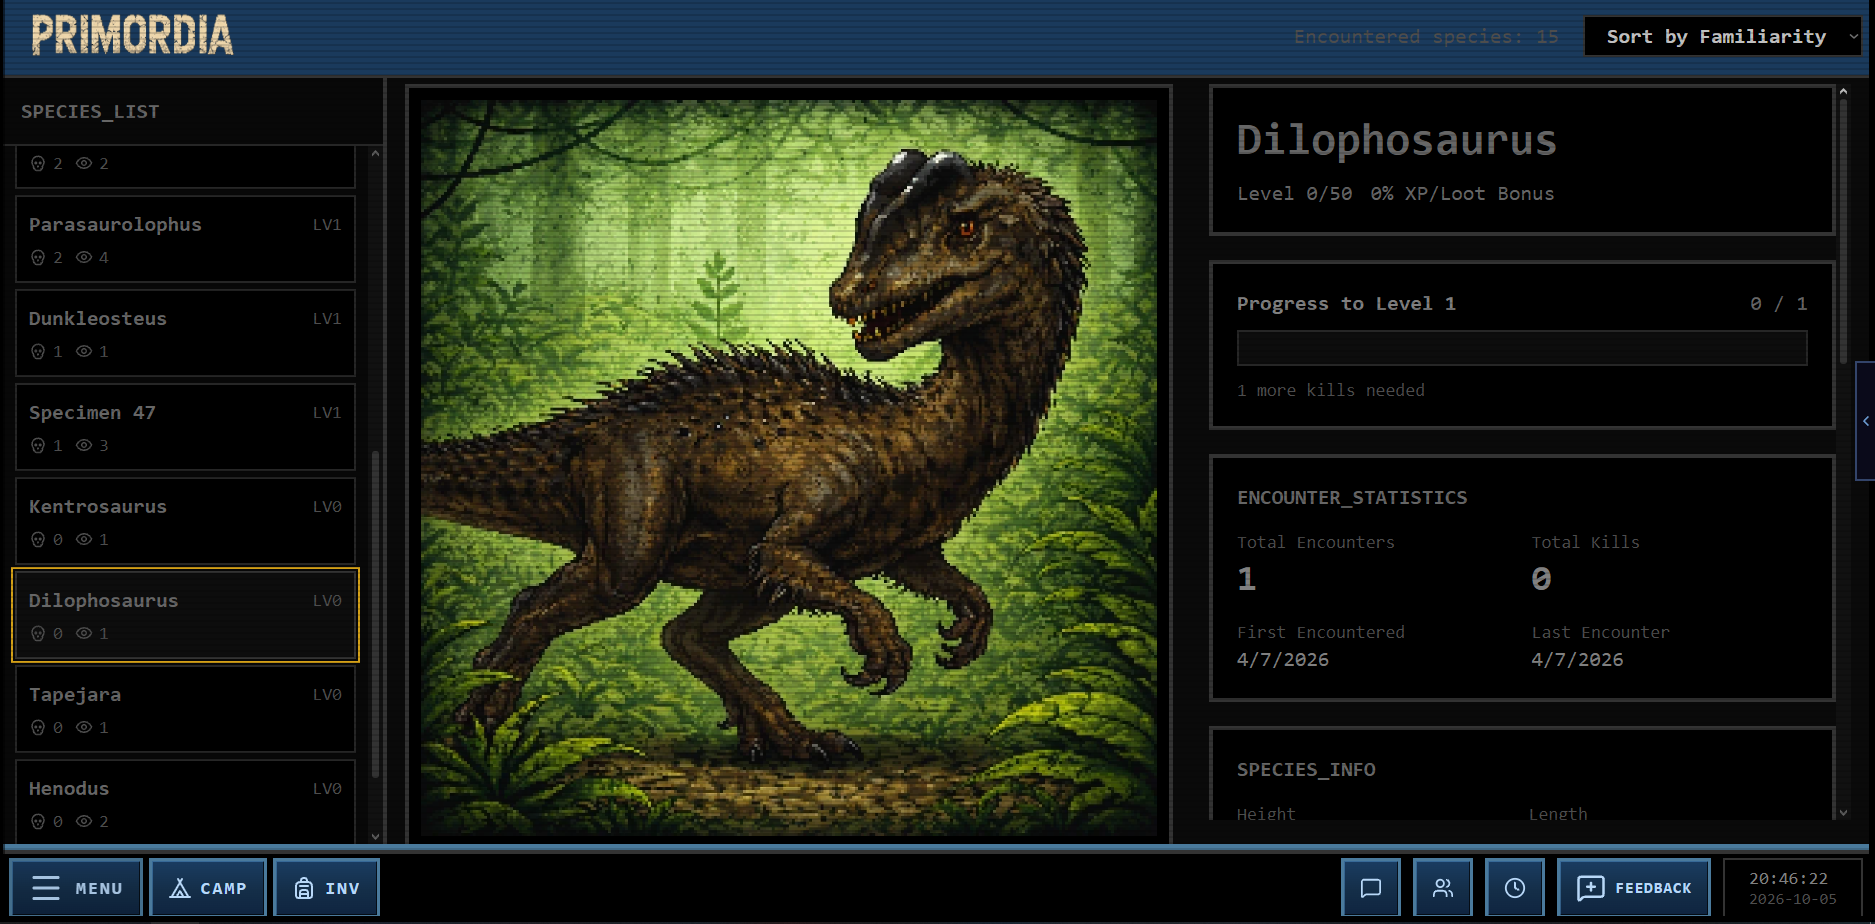The height and width of the screenshot is (924, 1875).
Task: Click the eye icon on Tapejara row
Action: [84, 728]
